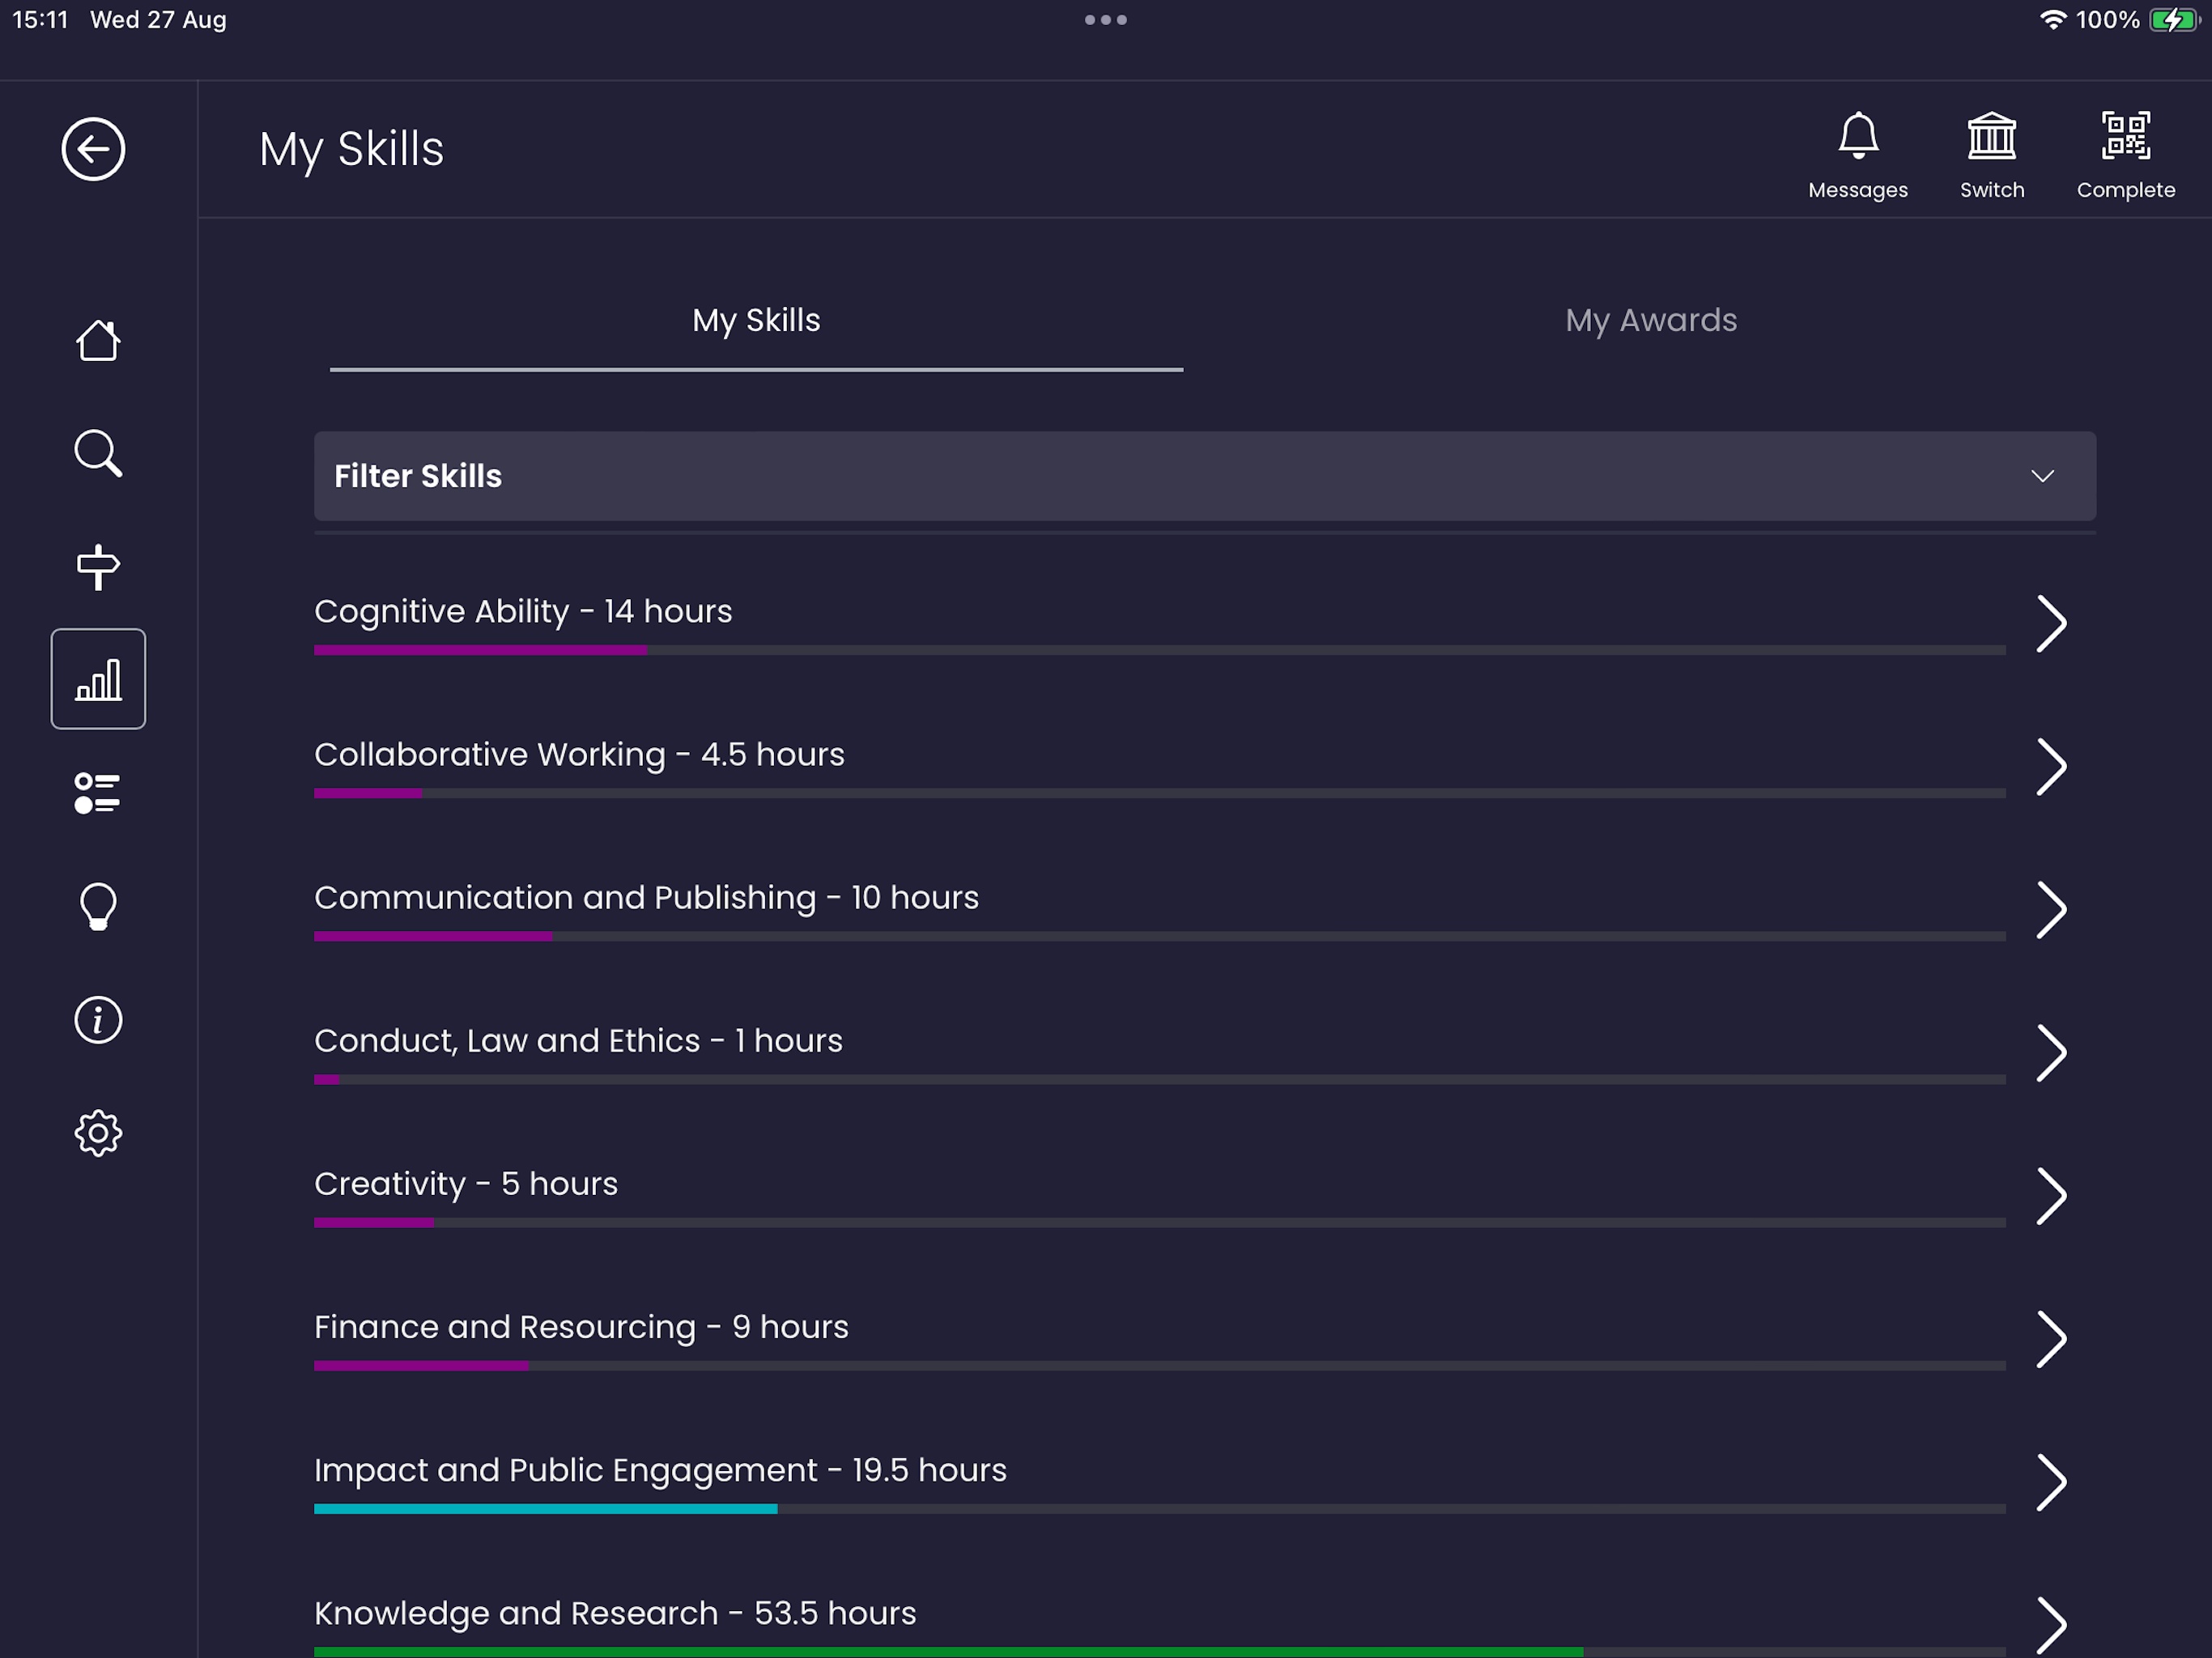Go back using the circled arrow icon

pyautogui.click(x=93, y=149)
